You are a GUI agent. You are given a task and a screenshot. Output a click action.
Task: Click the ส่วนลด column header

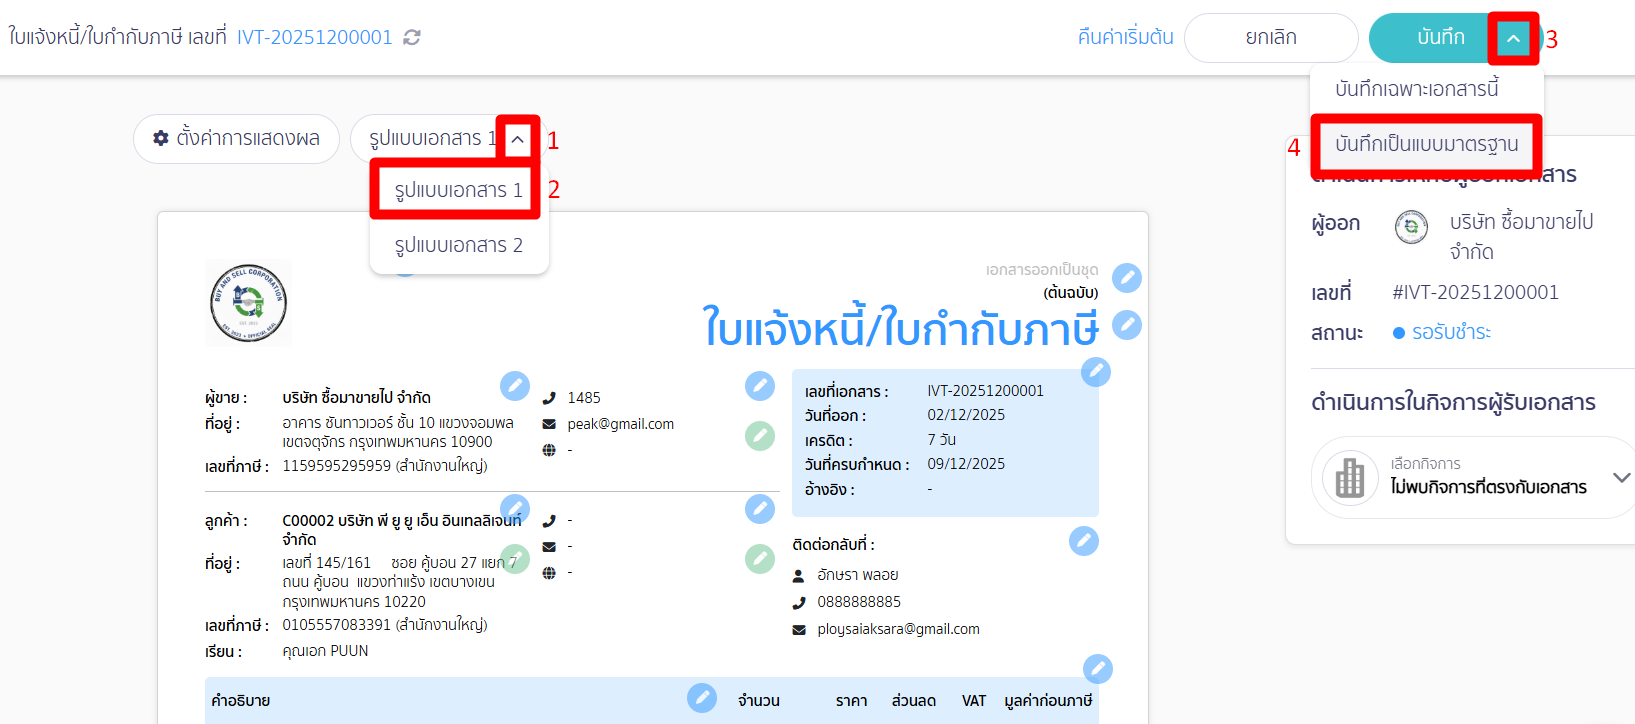pos(913,701)
